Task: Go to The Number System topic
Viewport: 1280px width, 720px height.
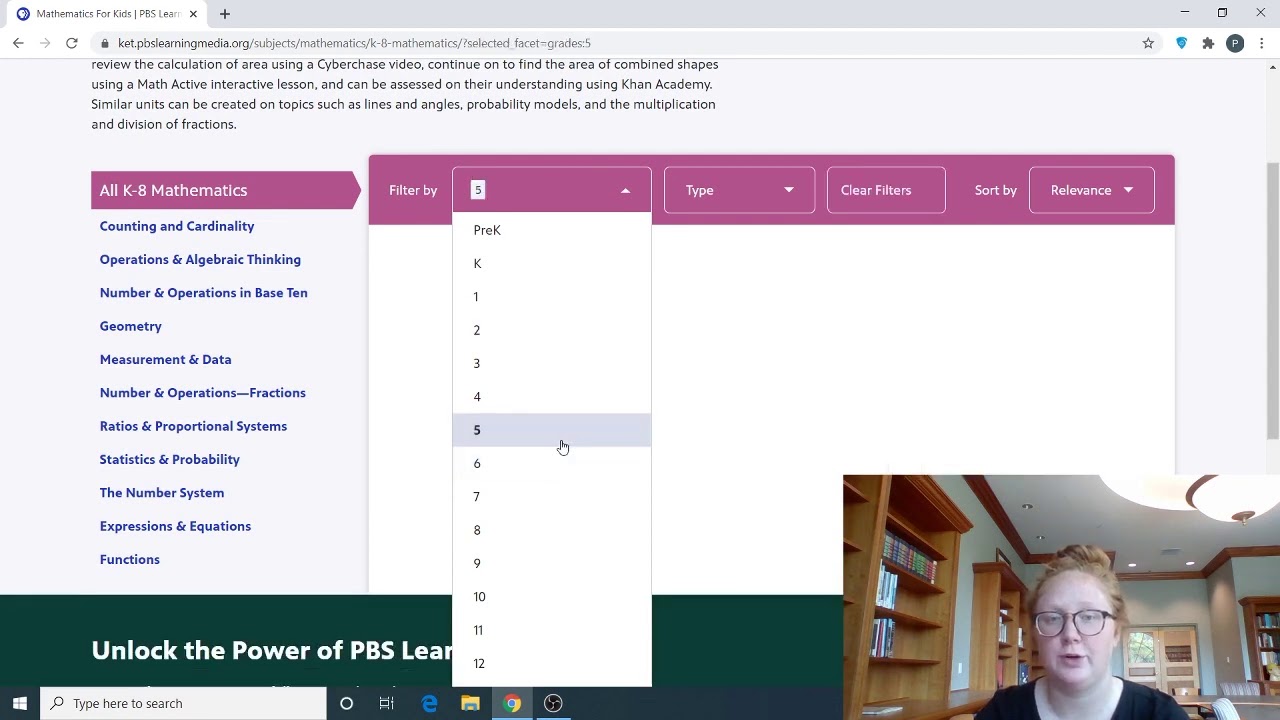Action: coord(162,493)
